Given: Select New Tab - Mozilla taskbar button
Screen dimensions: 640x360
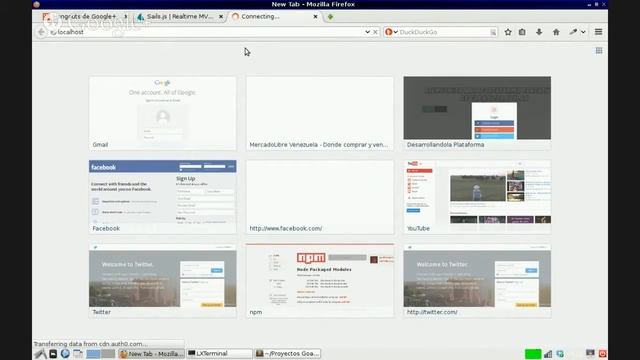Looking at the screenshot, I should (x=151, y=353).
